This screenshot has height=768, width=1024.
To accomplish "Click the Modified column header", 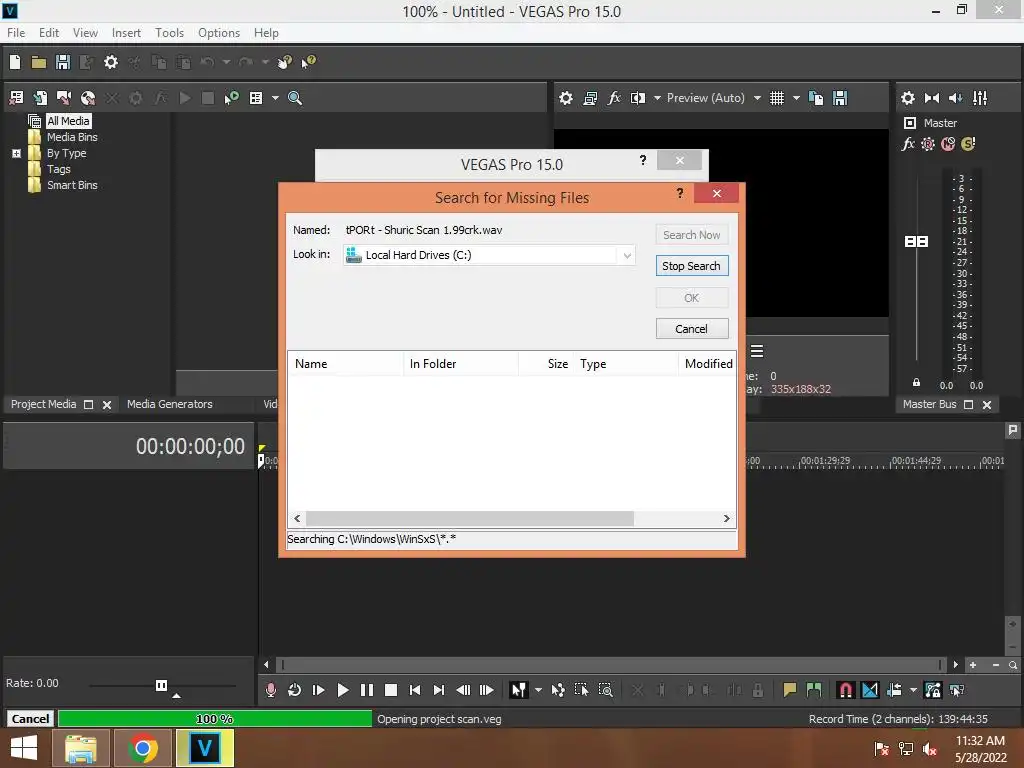I will pyautogui.click(x=709, y=364).
